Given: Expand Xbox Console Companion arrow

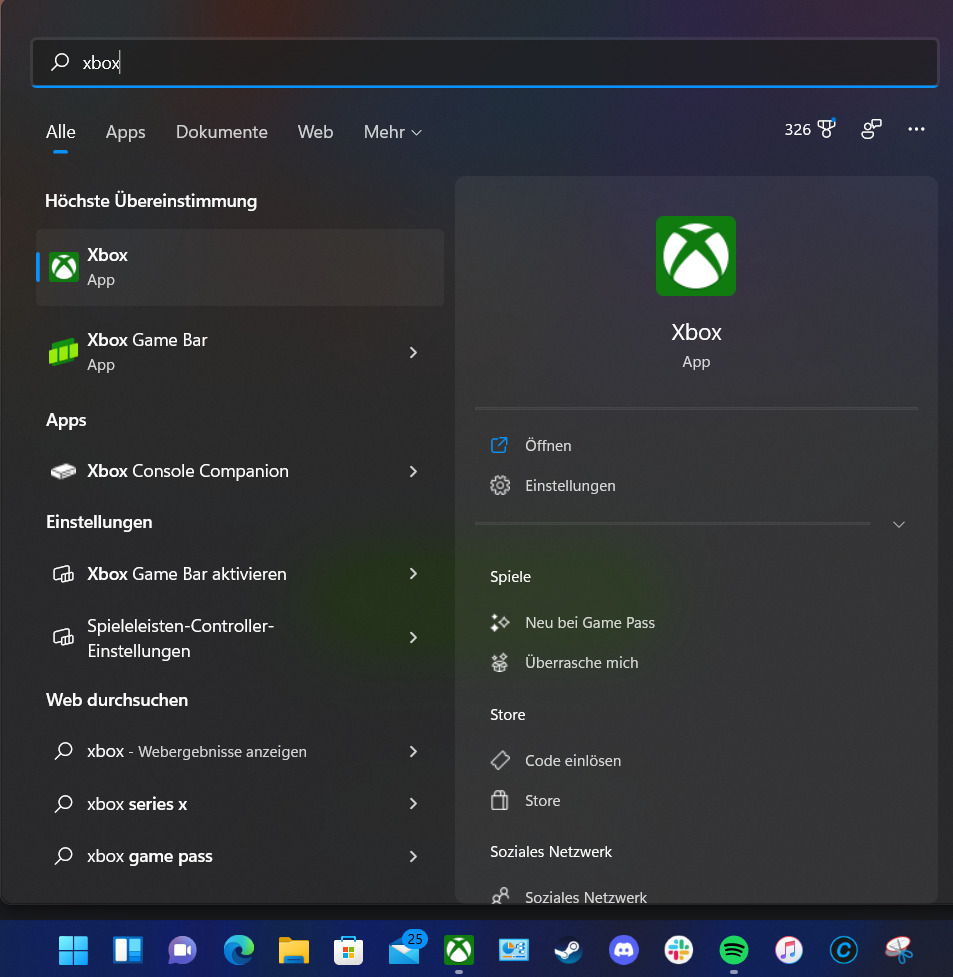Looking at the screenshot, I should (413, 472).
